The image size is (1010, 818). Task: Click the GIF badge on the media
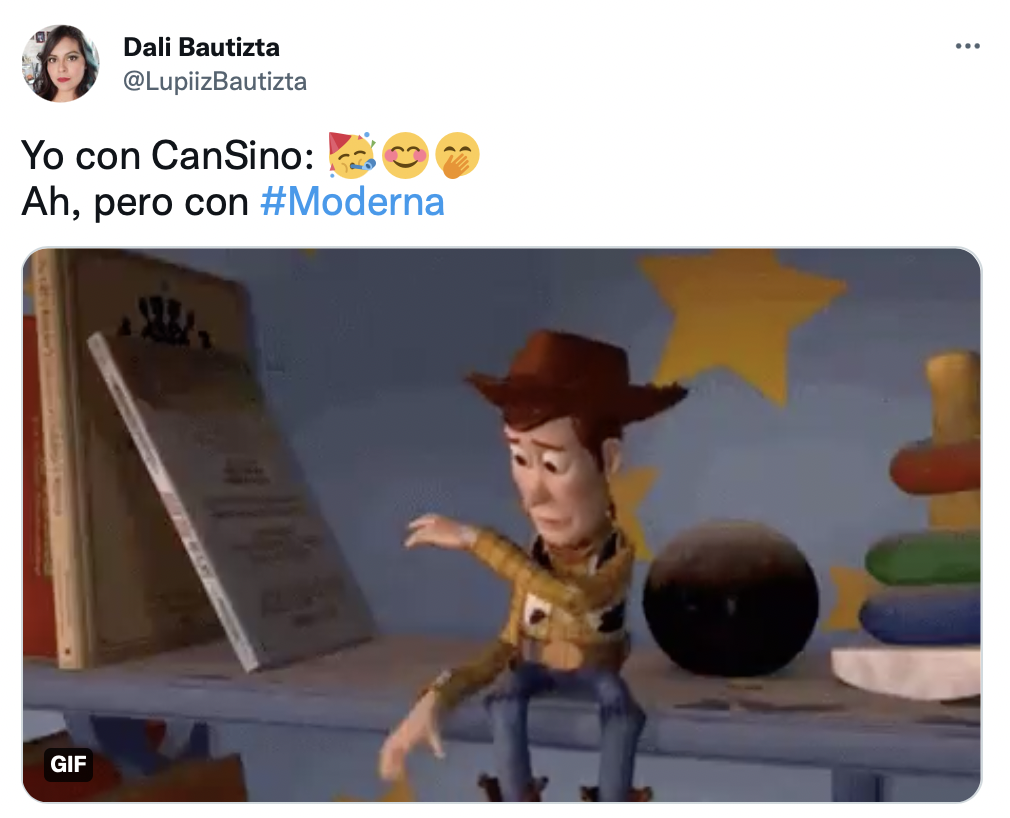[x=68, y=764]
